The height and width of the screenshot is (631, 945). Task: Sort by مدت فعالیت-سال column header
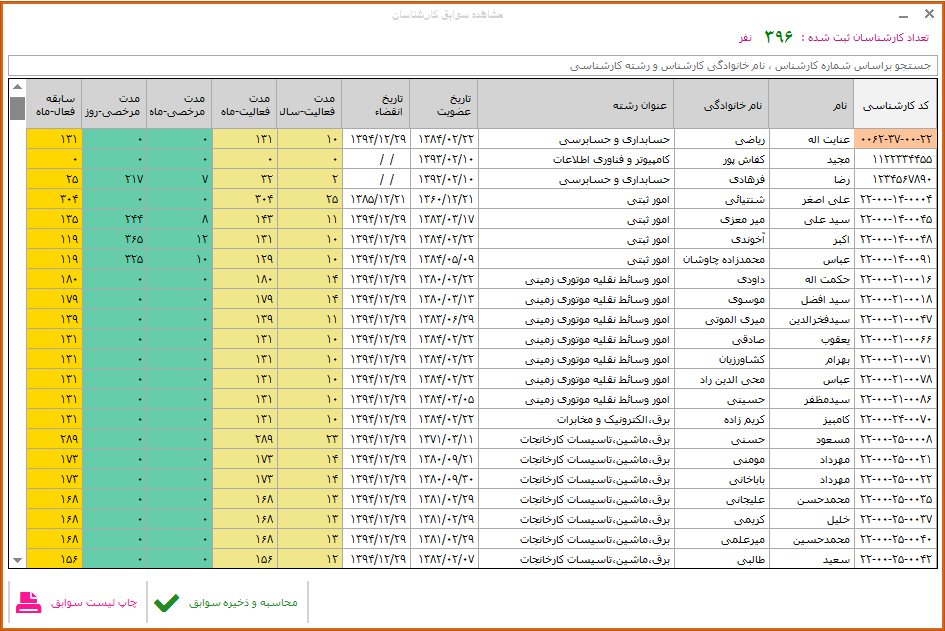(309, 105)
